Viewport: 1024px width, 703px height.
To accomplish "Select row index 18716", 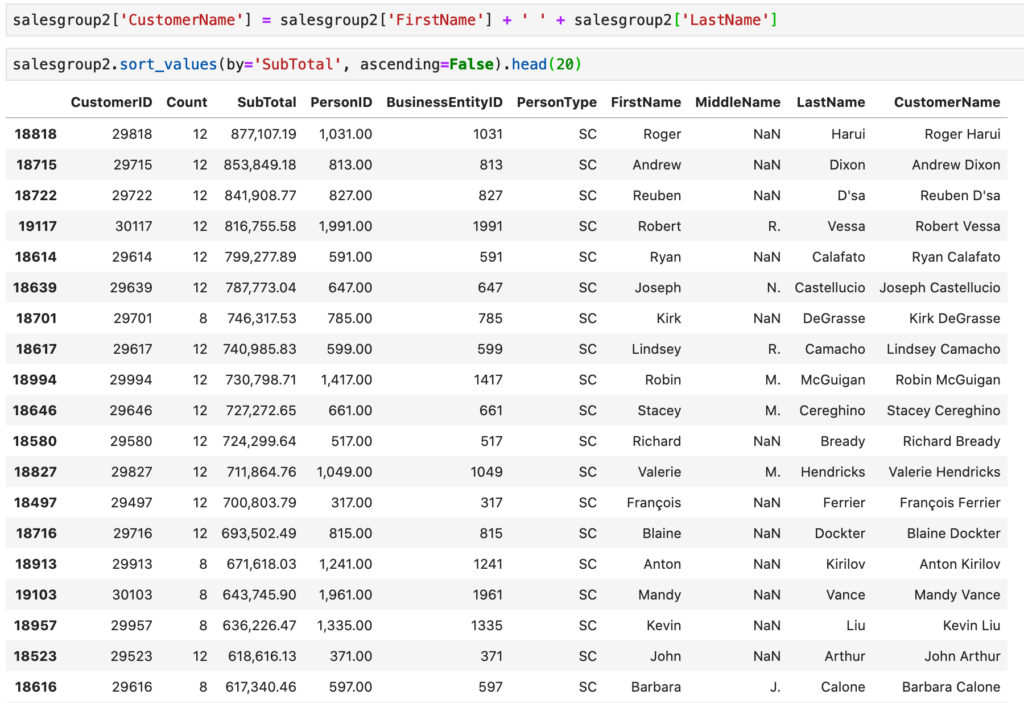I will point(36,533).
